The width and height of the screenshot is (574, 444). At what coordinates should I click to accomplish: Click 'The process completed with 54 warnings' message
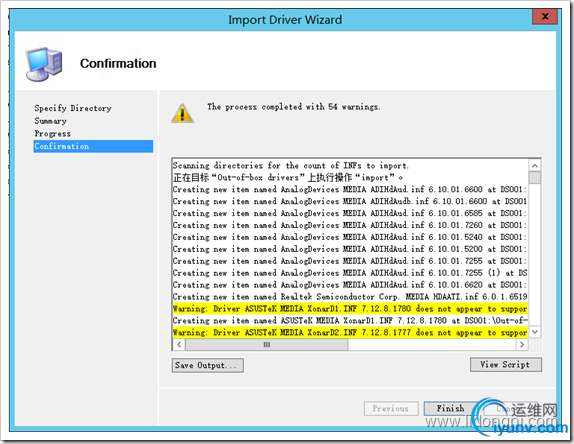pyautogui.click(x=294, y=107)
